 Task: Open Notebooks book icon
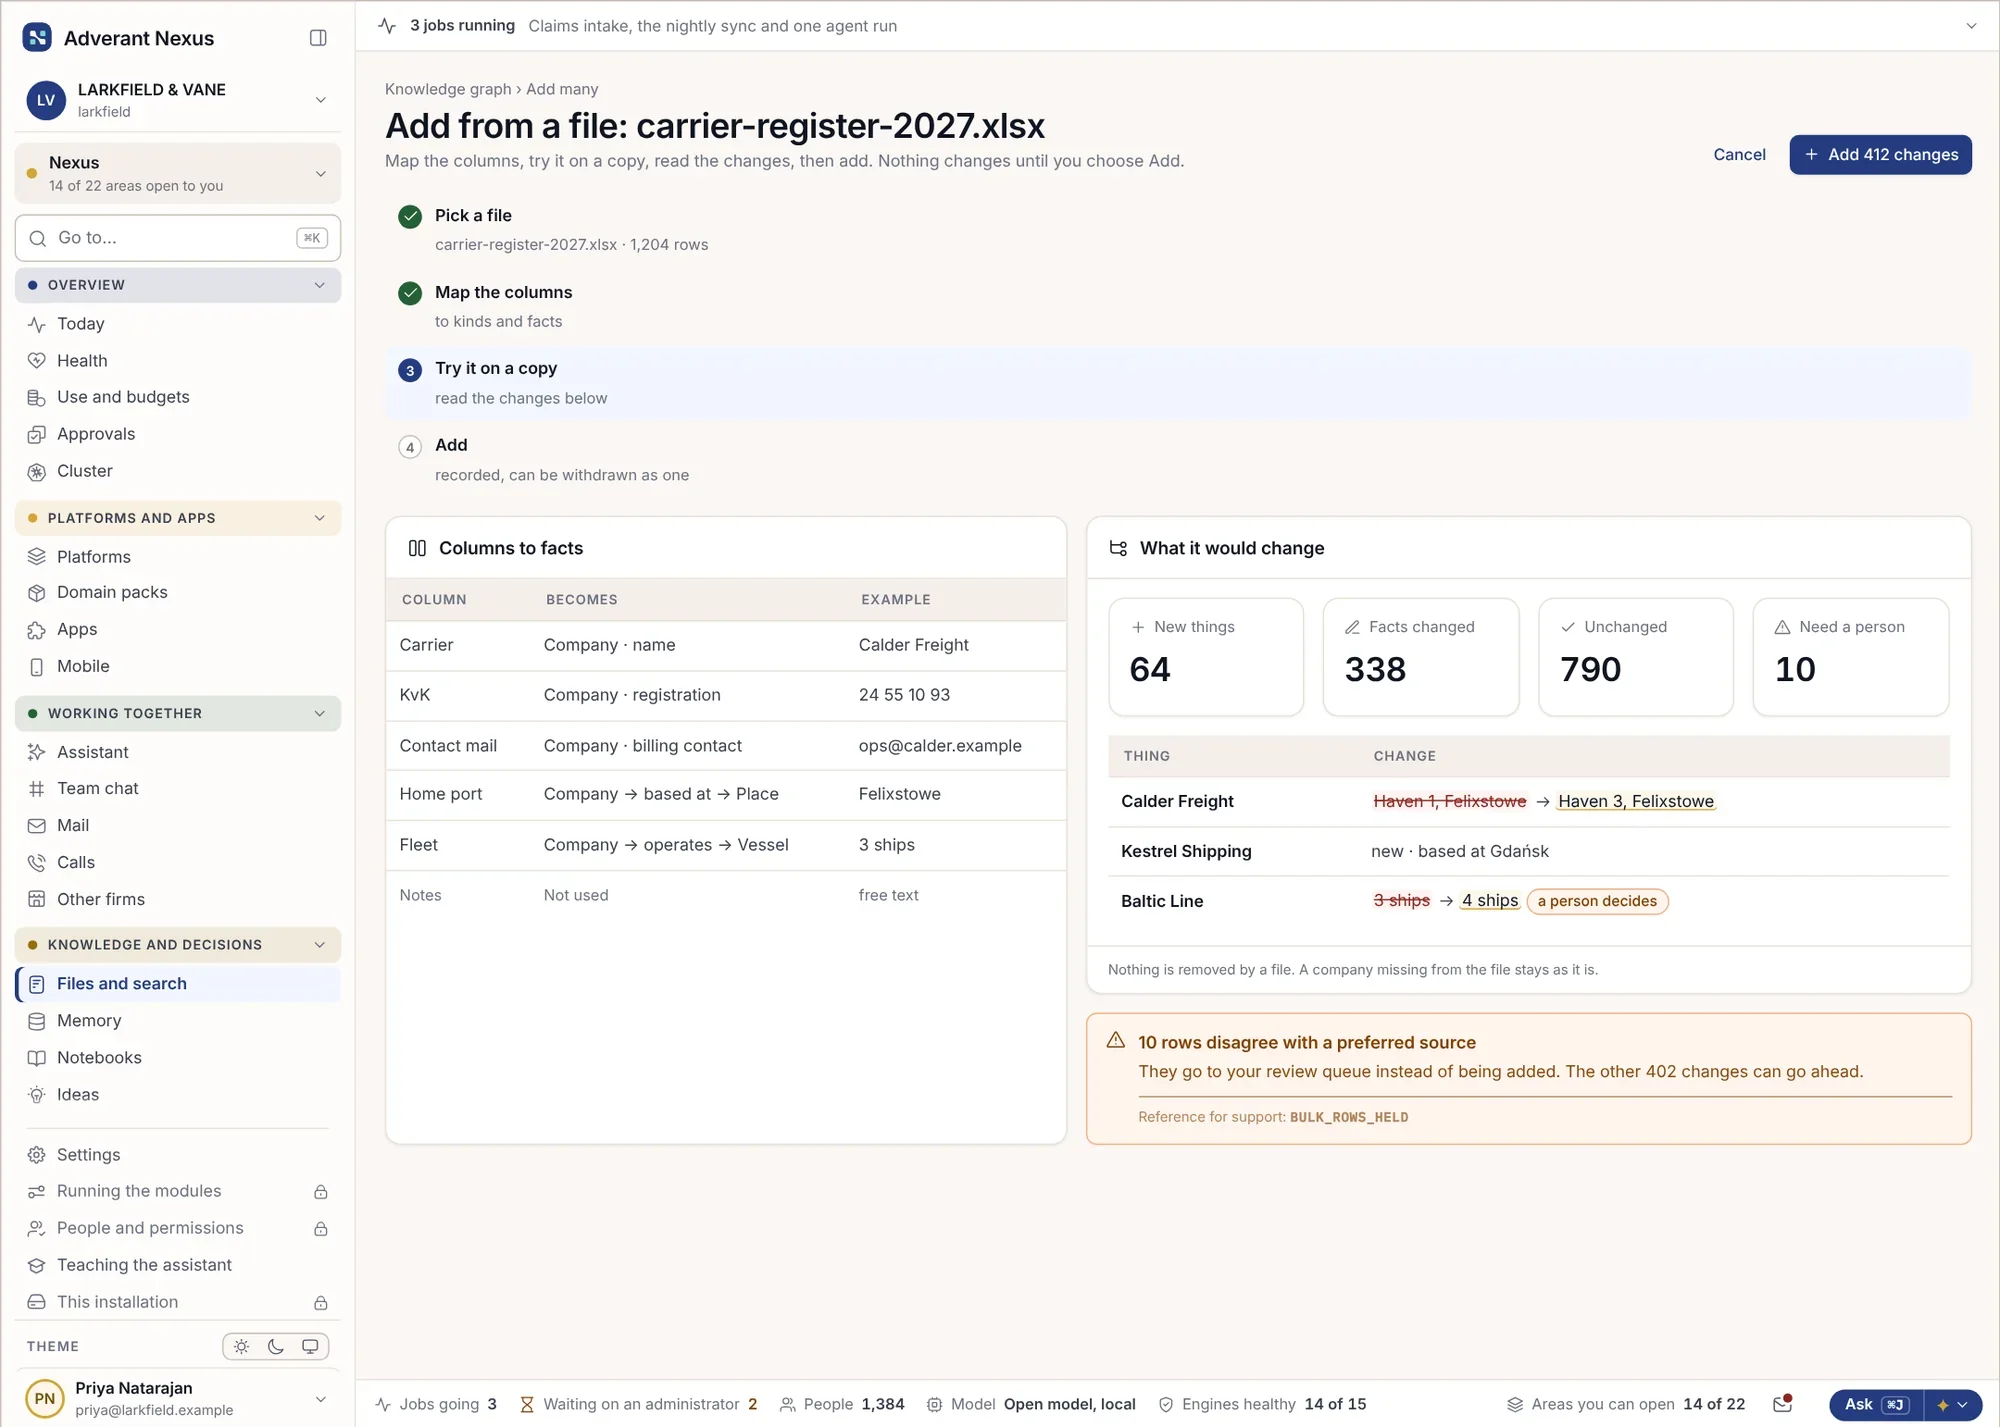tap(37, 1058)
